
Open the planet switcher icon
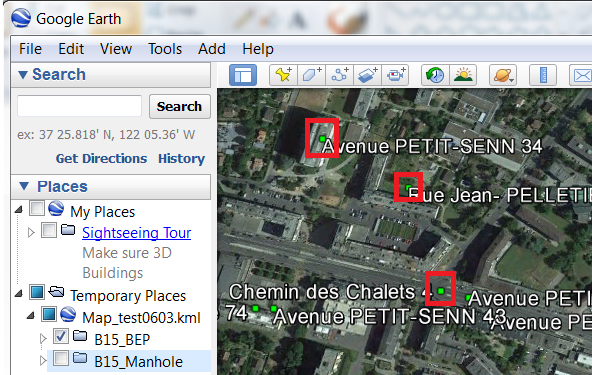coord(503,75)
